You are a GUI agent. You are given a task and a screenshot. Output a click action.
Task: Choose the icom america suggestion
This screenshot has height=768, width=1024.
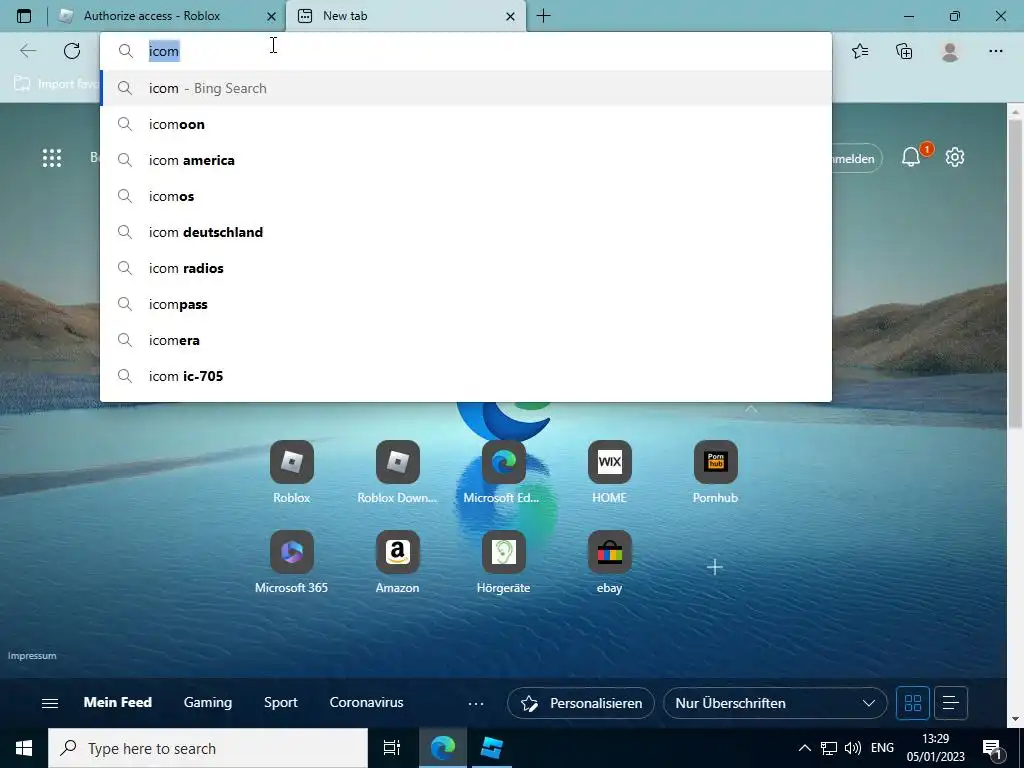pos(466,160)
